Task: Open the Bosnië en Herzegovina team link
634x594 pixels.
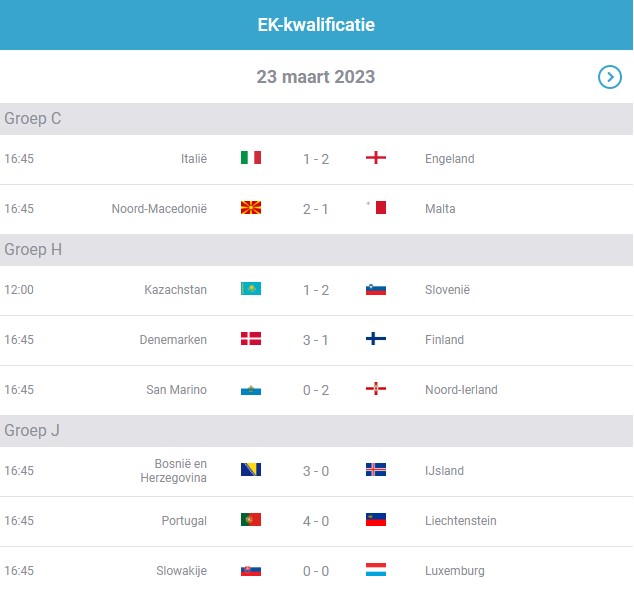Action: (173, 471)
